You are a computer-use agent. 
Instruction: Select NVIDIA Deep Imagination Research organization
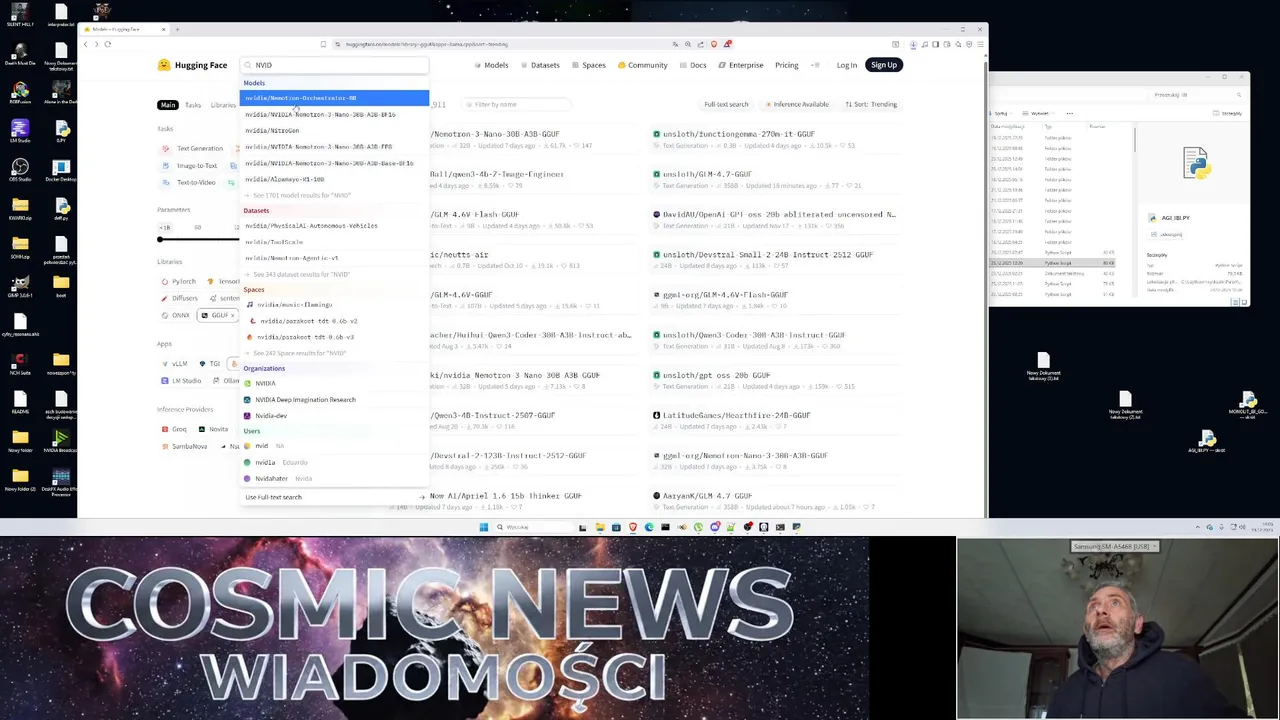coord(334,400)
